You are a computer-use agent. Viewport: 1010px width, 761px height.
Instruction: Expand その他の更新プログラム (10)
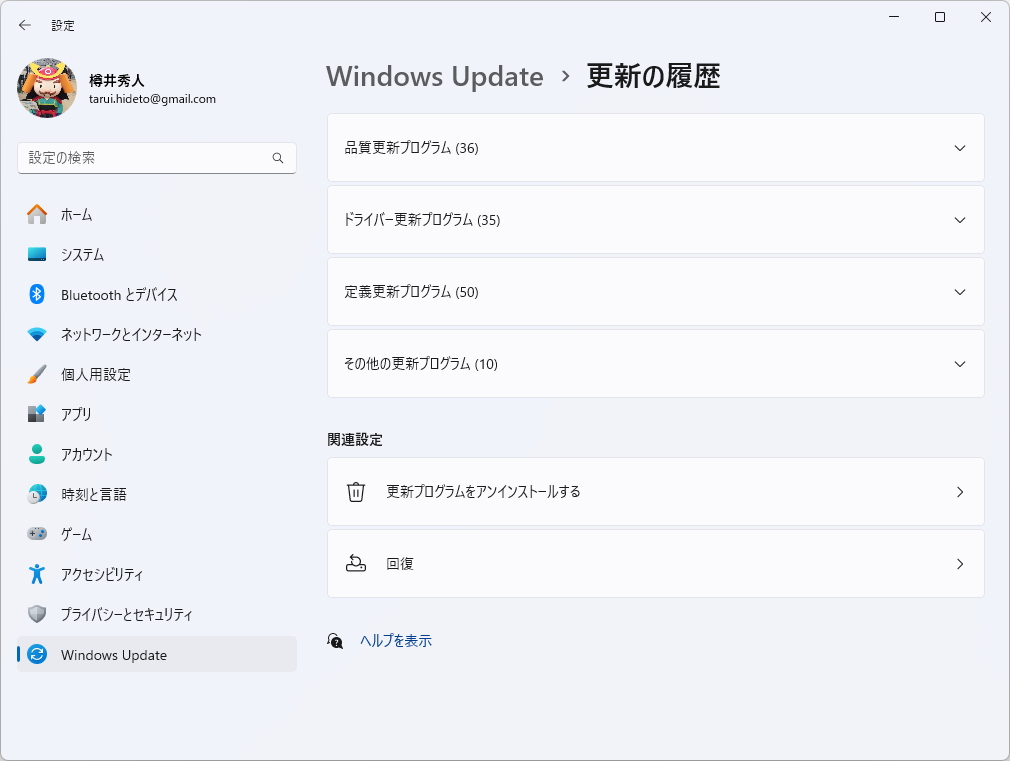[x=655, y=364]
